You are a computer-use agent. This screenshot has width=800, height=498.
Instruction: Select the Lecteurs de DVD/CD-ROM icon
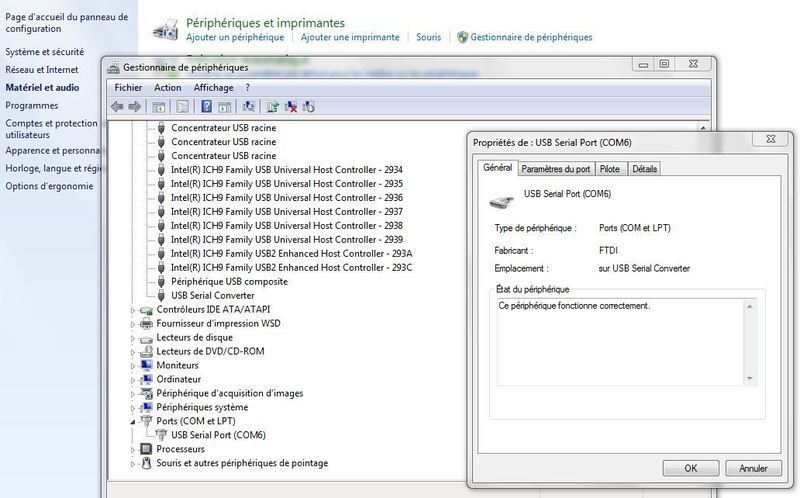146,352
